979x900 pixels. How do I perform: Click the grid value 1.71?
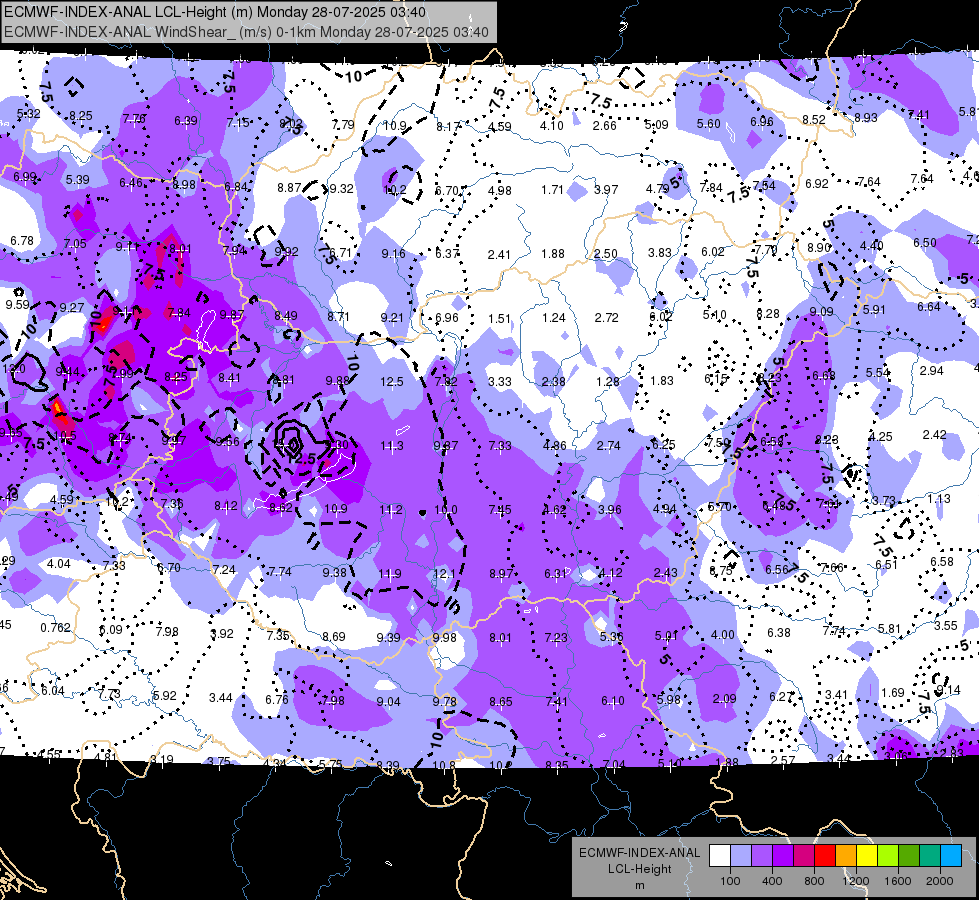(x=553, y=189)
